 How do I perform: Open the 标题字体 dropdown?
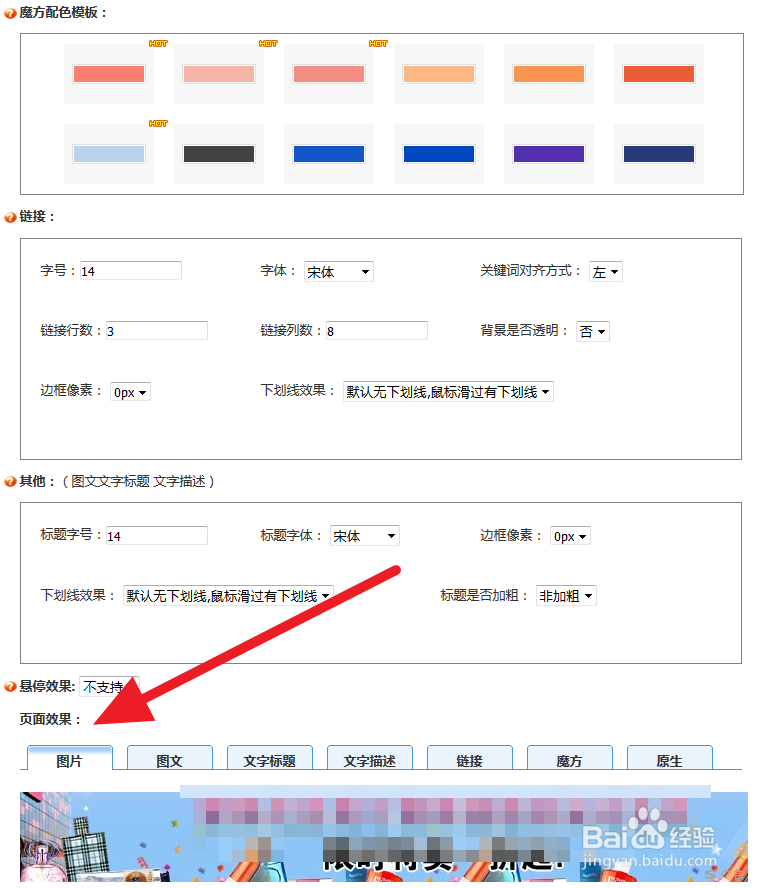click(365, 536)
